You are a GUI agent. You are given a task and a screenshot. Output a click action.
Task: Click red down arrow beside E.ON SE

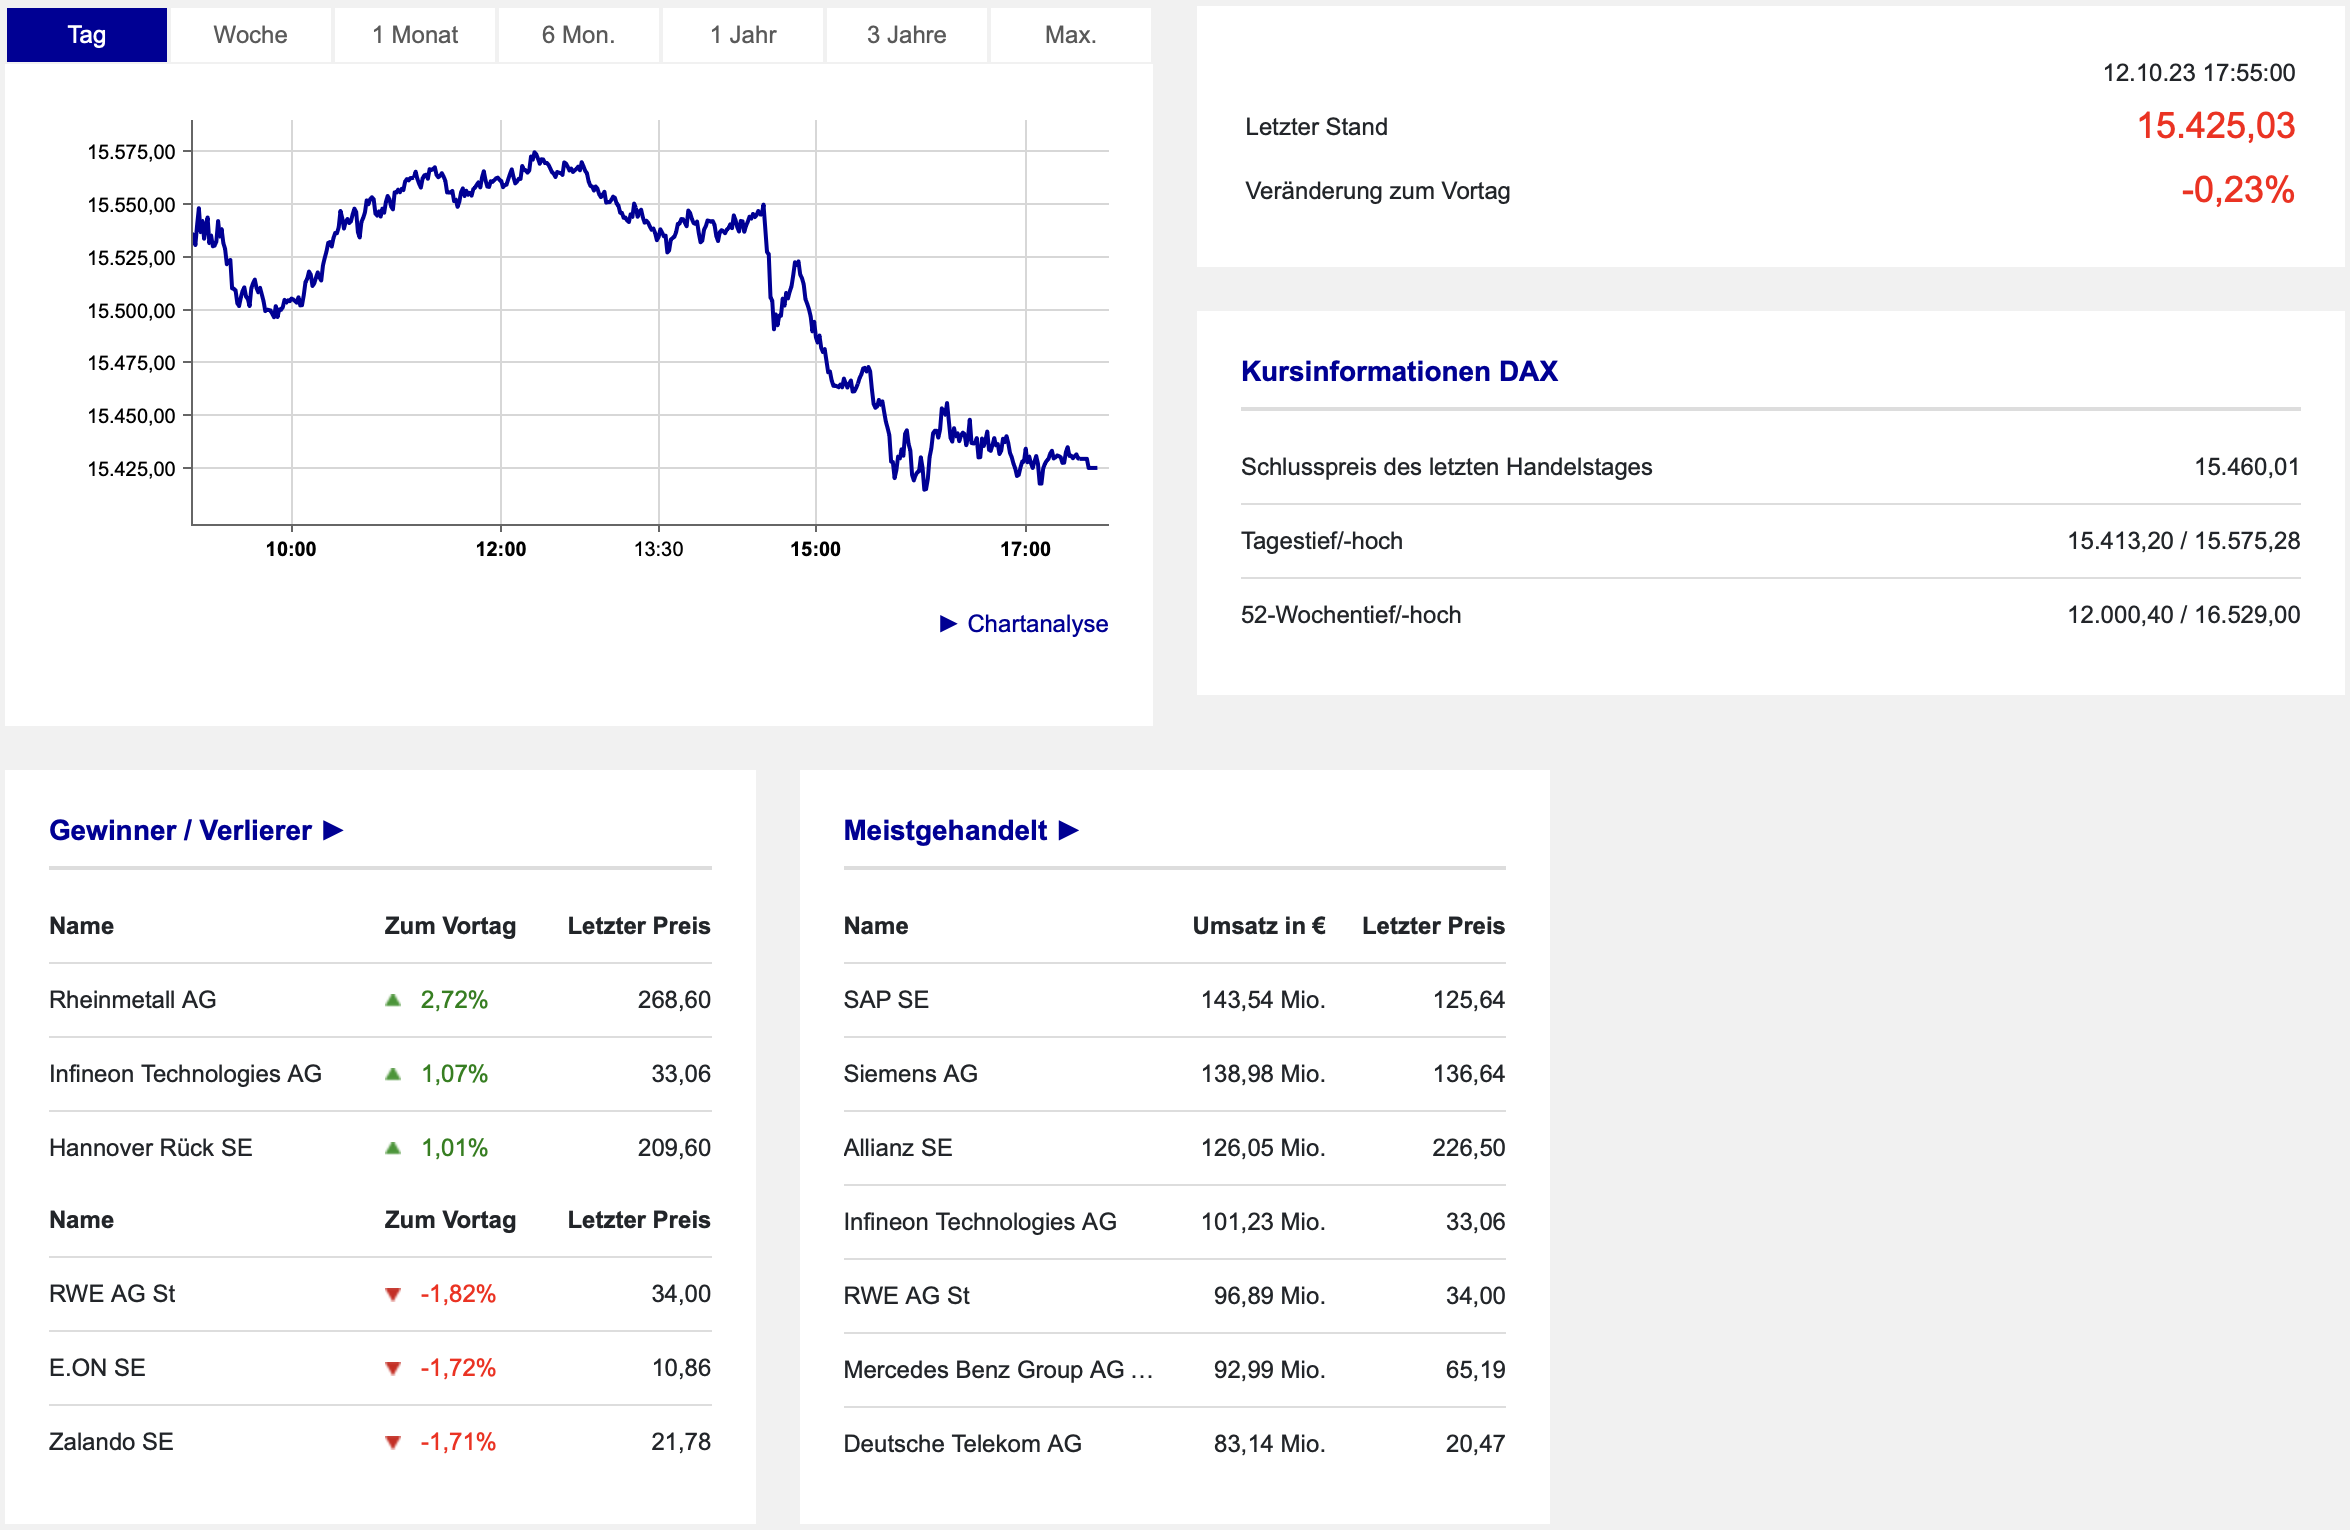[x=393, y=1369]
